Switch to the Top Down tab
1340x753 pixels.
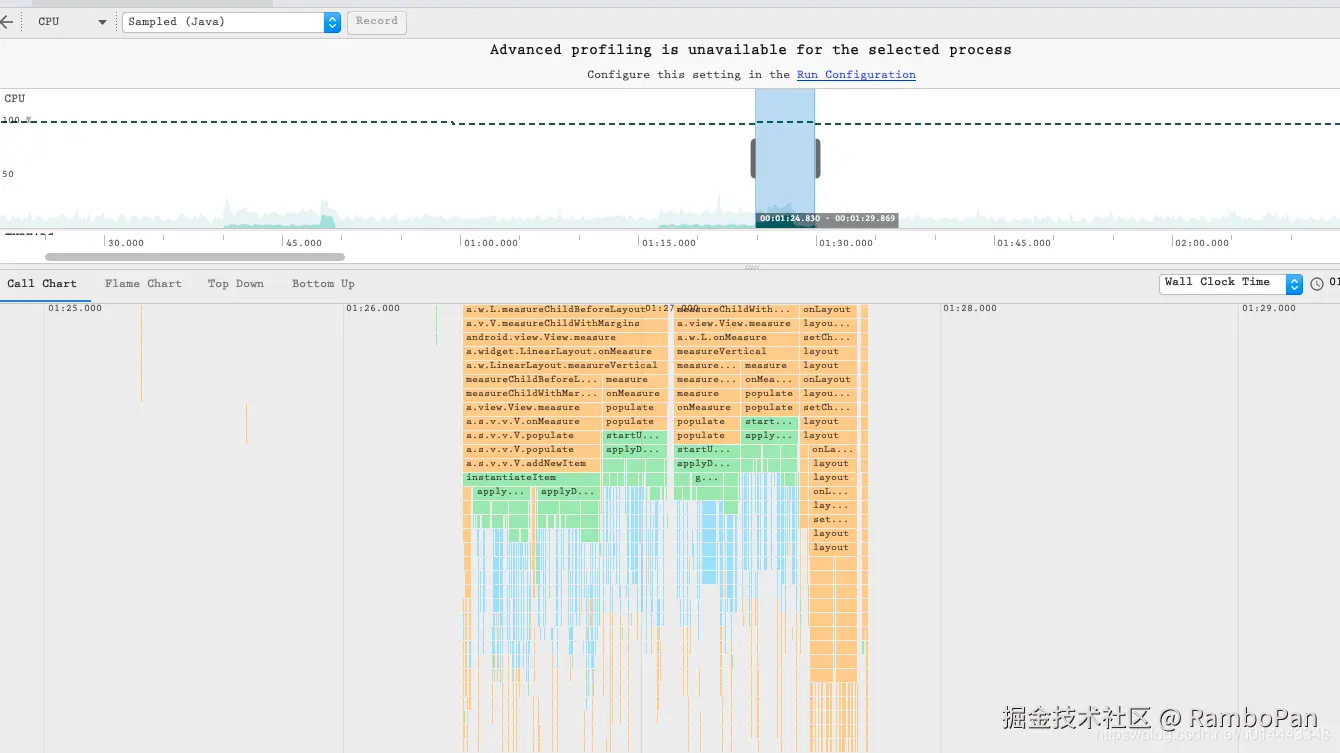[236, 284]
